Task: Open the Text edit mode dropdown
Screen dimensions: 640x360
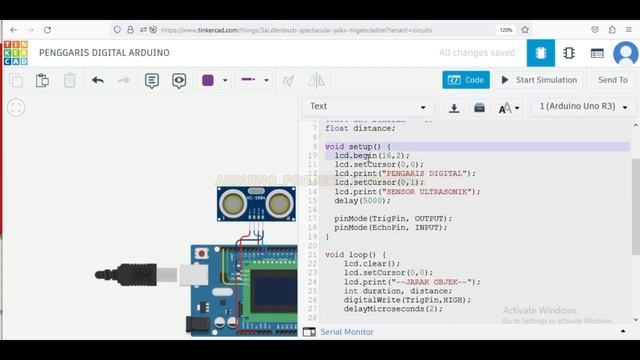Action: pyautogui.click(x=368, y=107)
